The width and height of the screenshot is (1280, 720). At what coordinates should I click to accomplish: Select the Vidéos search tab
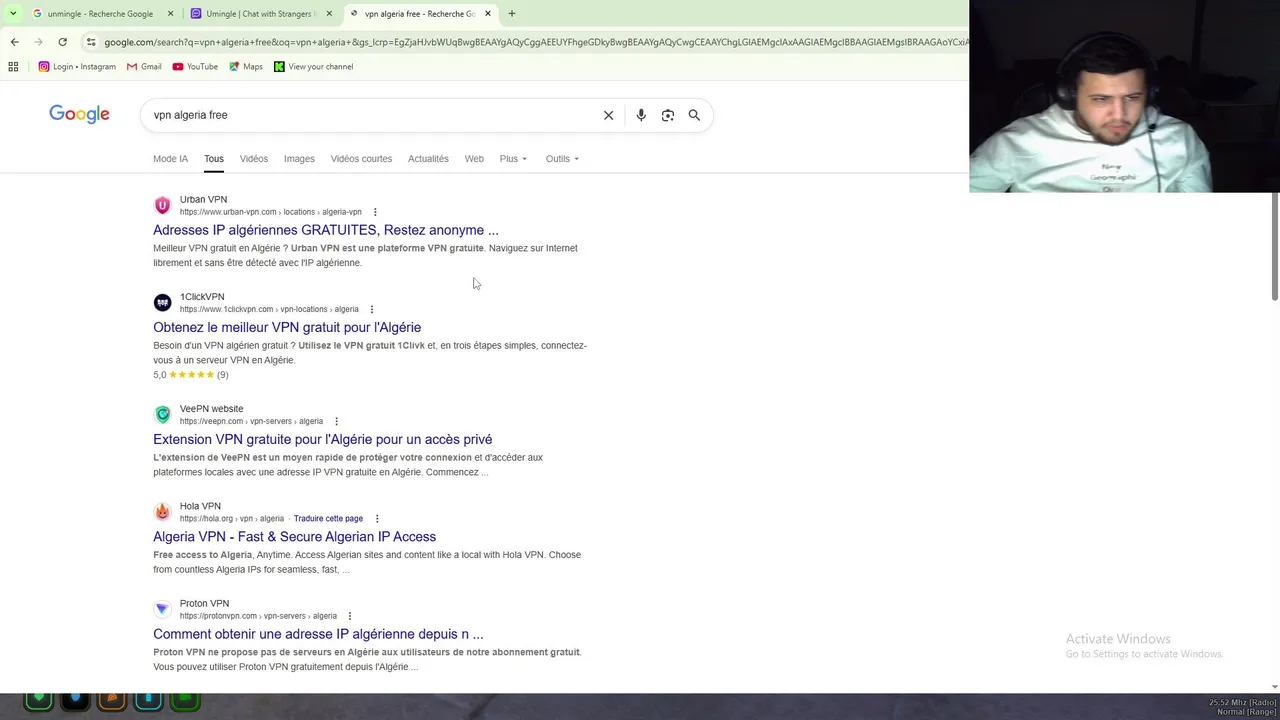point(253,159)
